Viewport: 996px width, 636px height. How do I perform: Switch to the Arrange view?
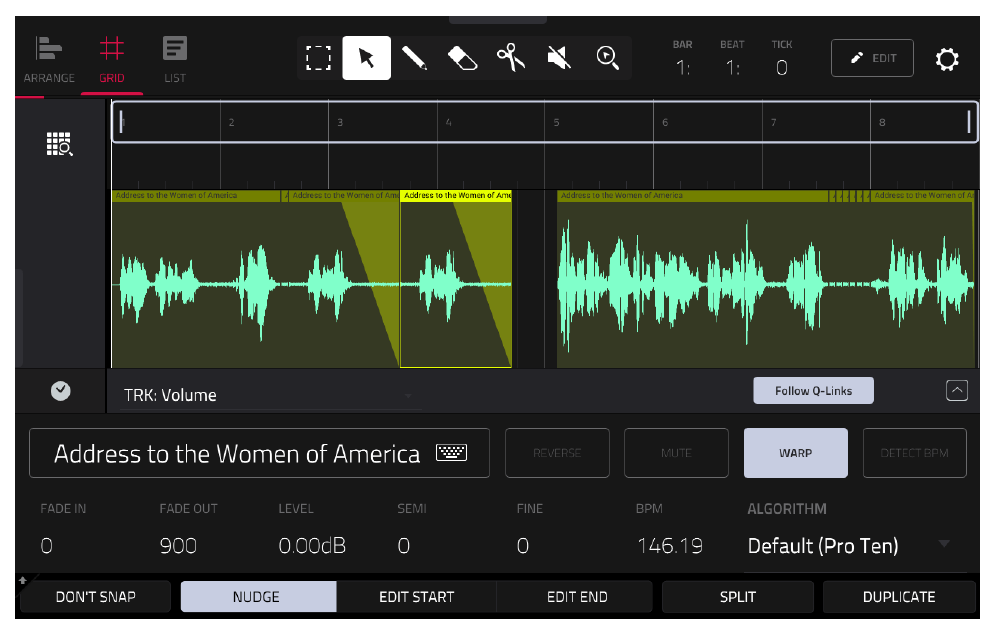pos(49,60)
